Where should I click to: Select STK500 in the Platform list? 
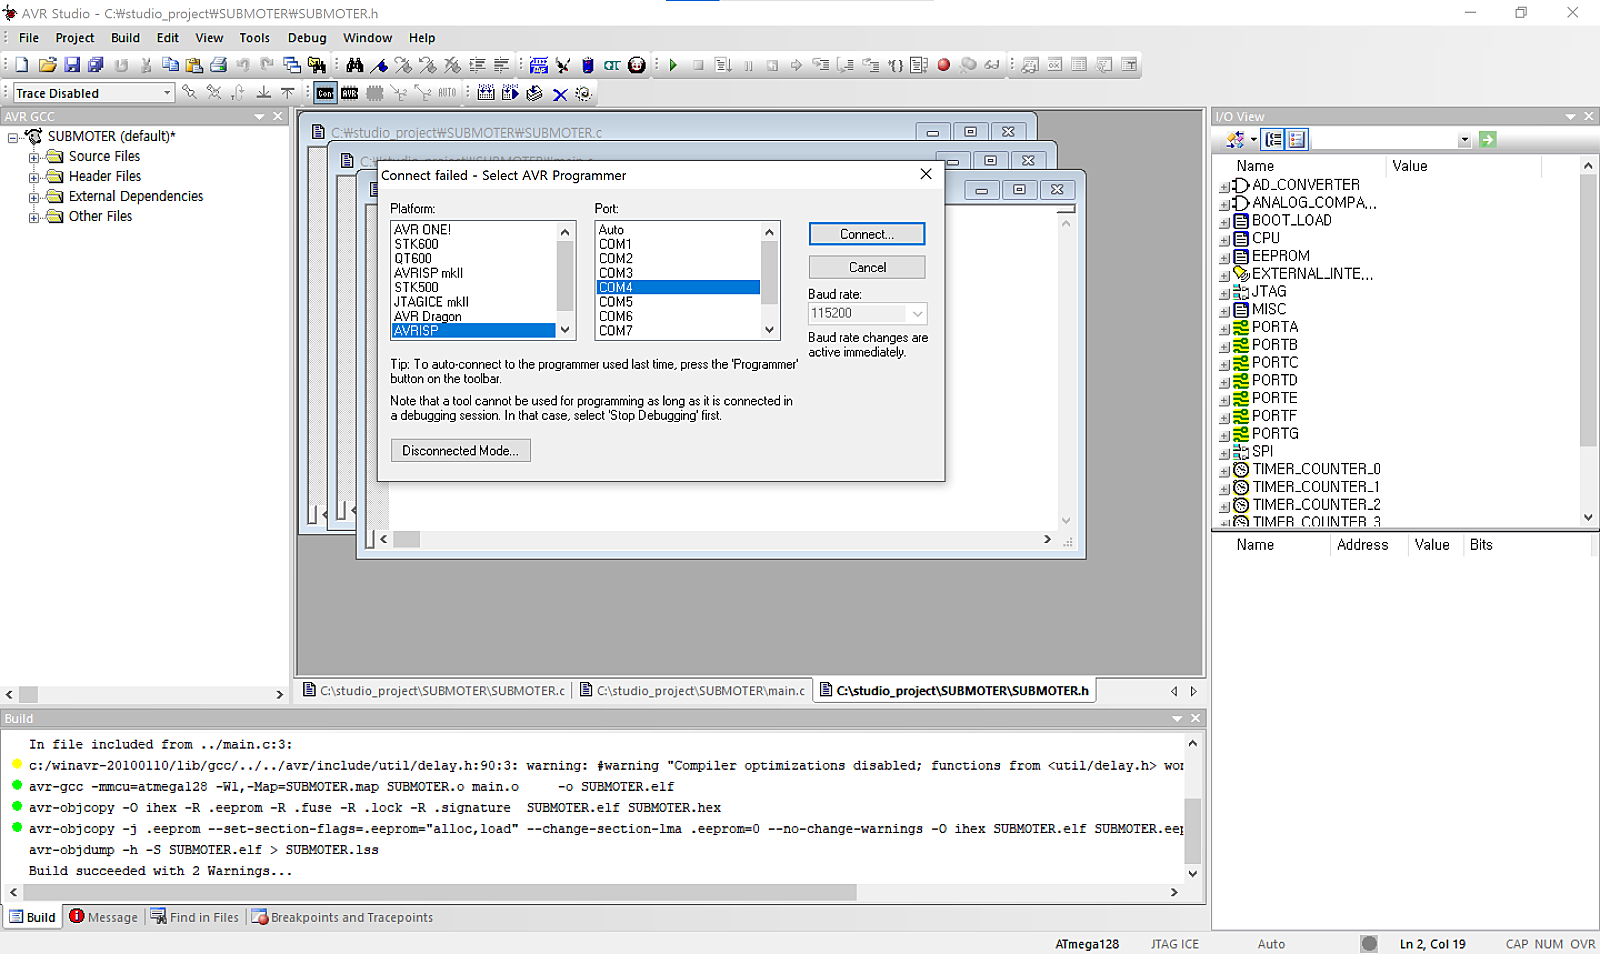tap(417, 287)
